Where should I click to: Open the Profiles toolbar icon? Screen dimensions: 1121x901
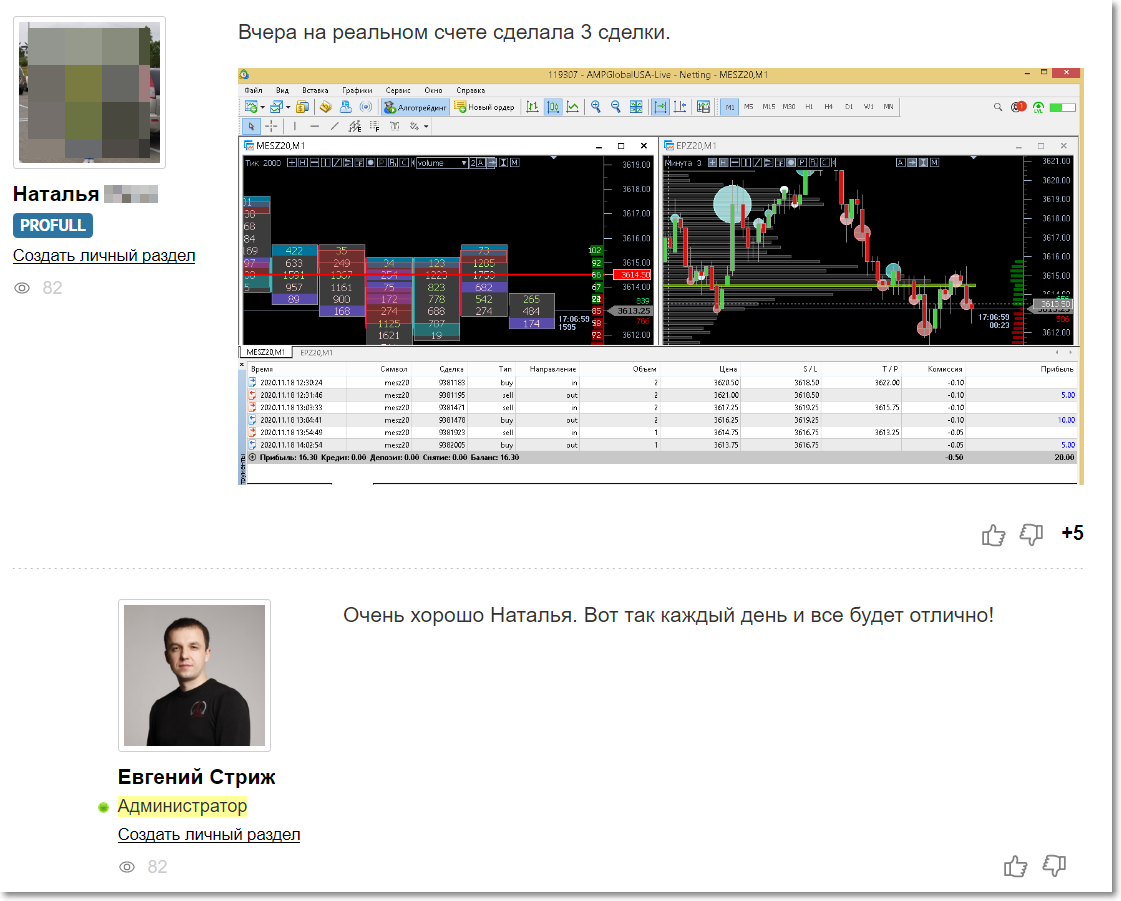(x=275, y=107)
